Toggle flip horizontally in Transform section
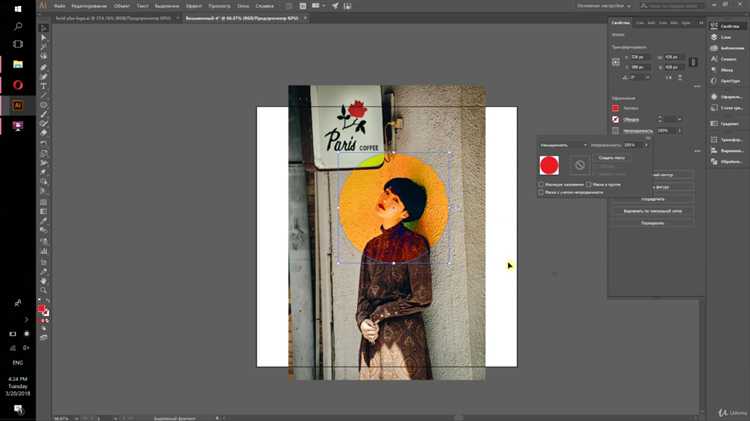750x421 pixels. 669,77
